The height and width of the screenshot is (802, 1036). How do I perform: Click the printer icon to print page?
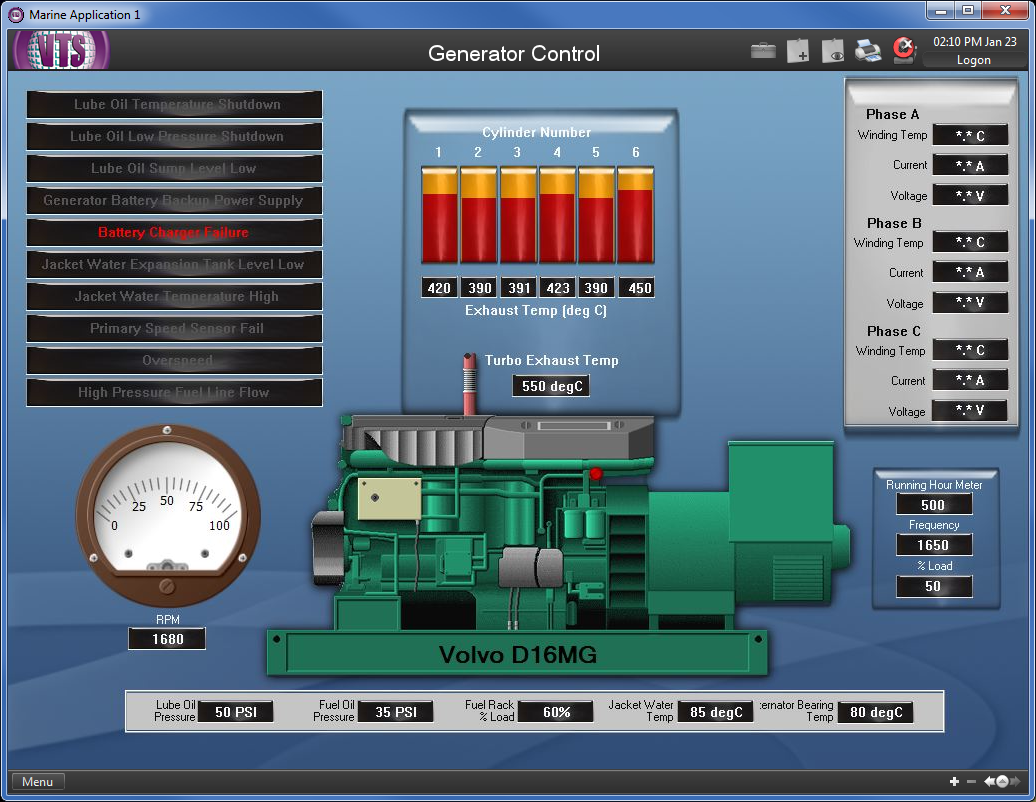click(868, 50)
